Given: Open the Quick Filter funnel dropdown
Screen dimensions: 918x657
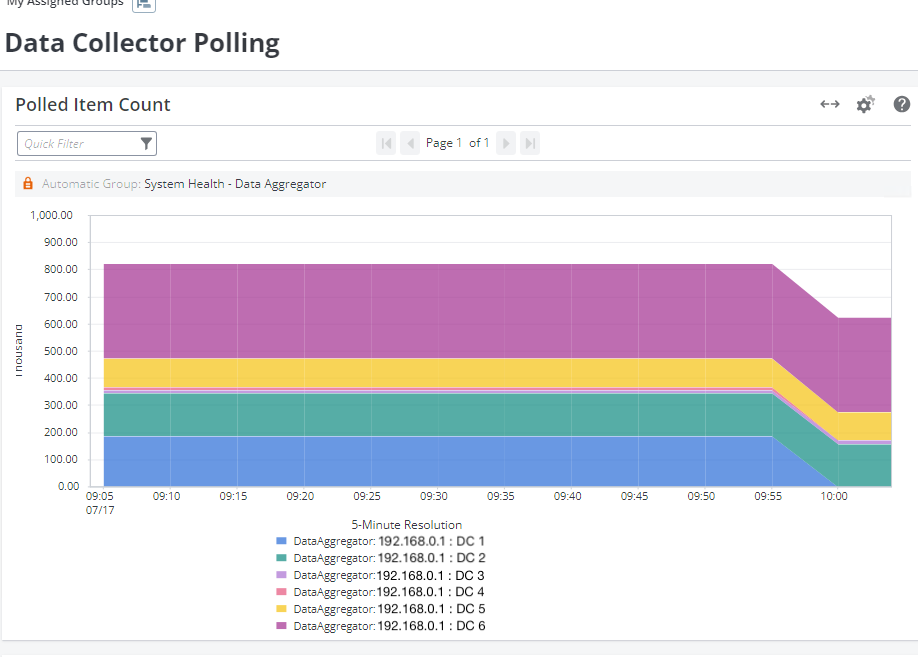Looking at the screenshot, I should coord(146,144).
